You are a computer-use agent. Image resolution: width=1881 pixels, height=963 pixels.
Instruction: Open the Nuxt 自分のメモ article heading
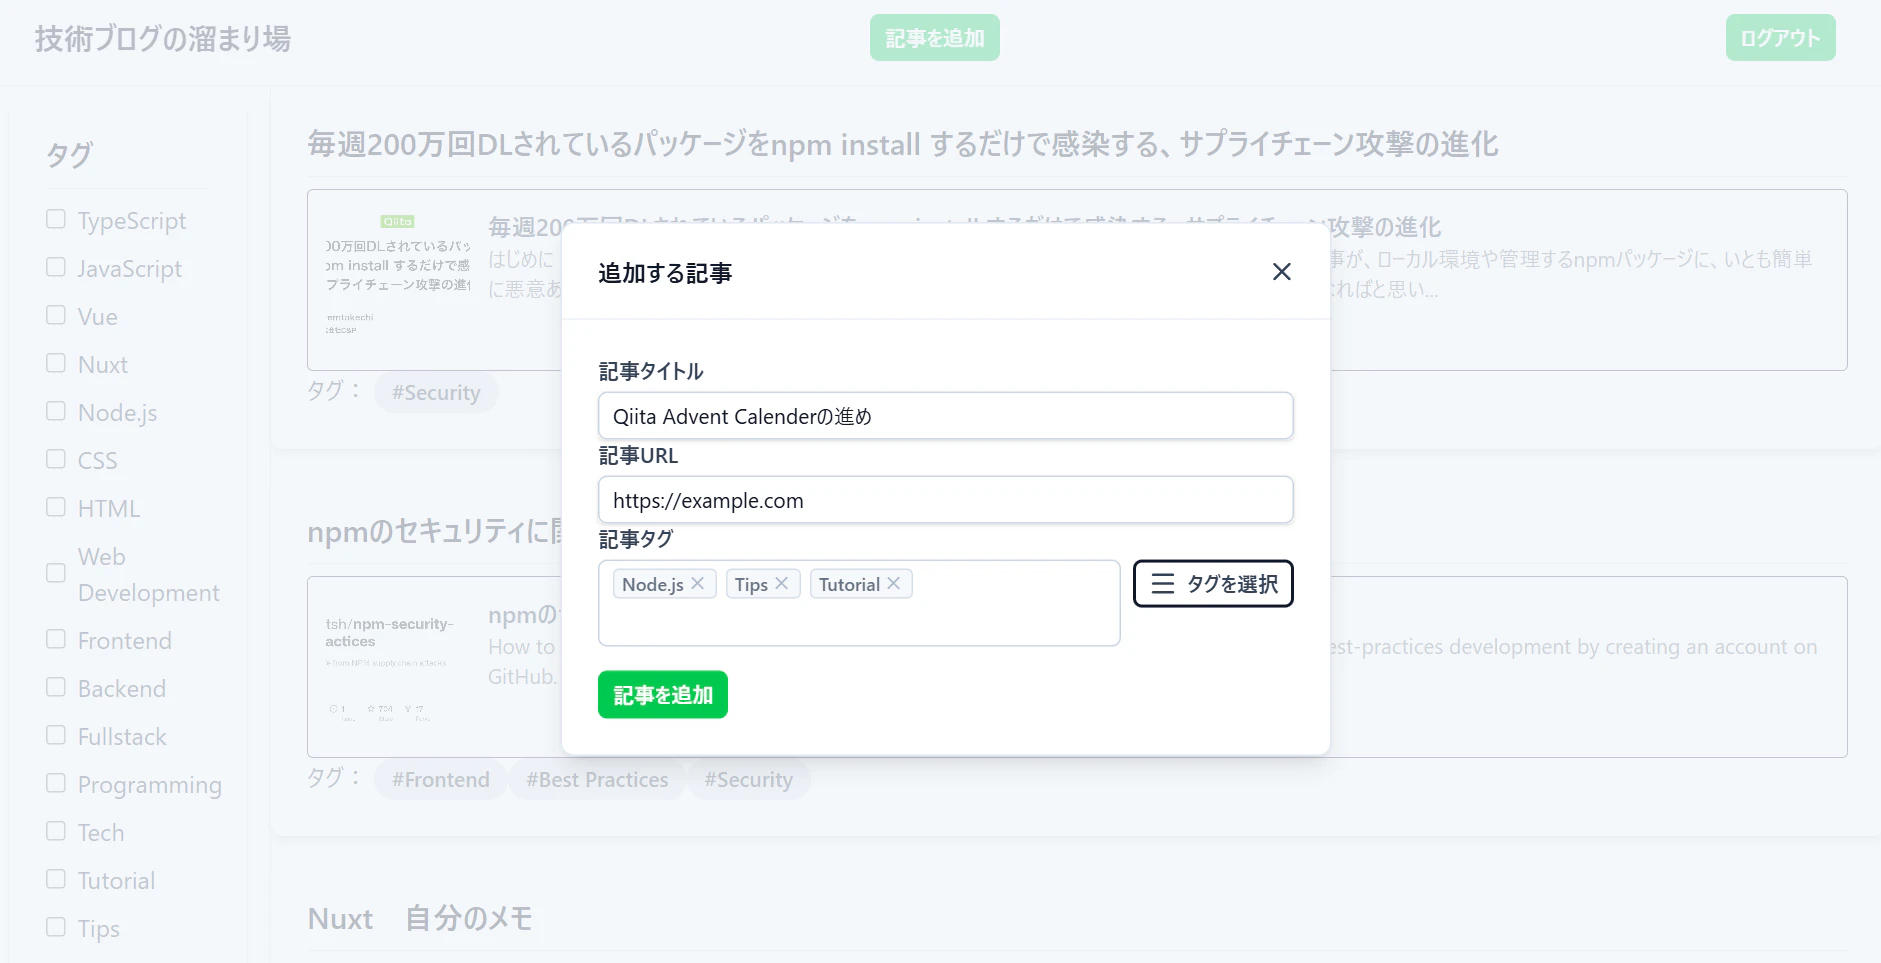[x=420, y=918]
